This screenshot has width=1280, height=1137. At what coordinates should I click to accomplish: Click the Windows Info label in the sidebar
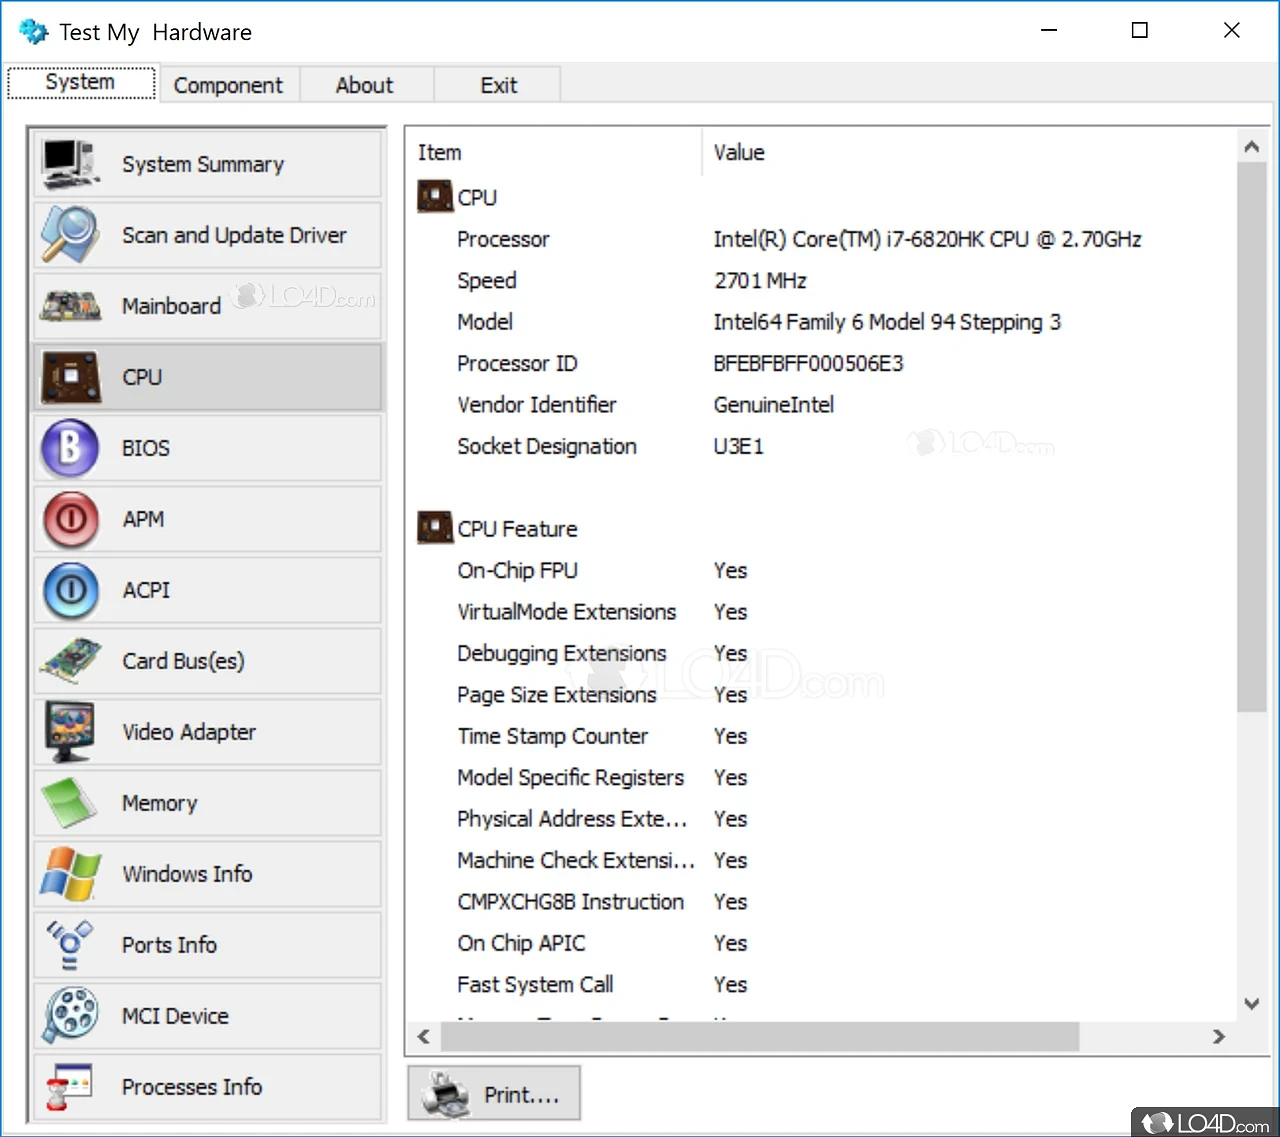pos(187,874)
